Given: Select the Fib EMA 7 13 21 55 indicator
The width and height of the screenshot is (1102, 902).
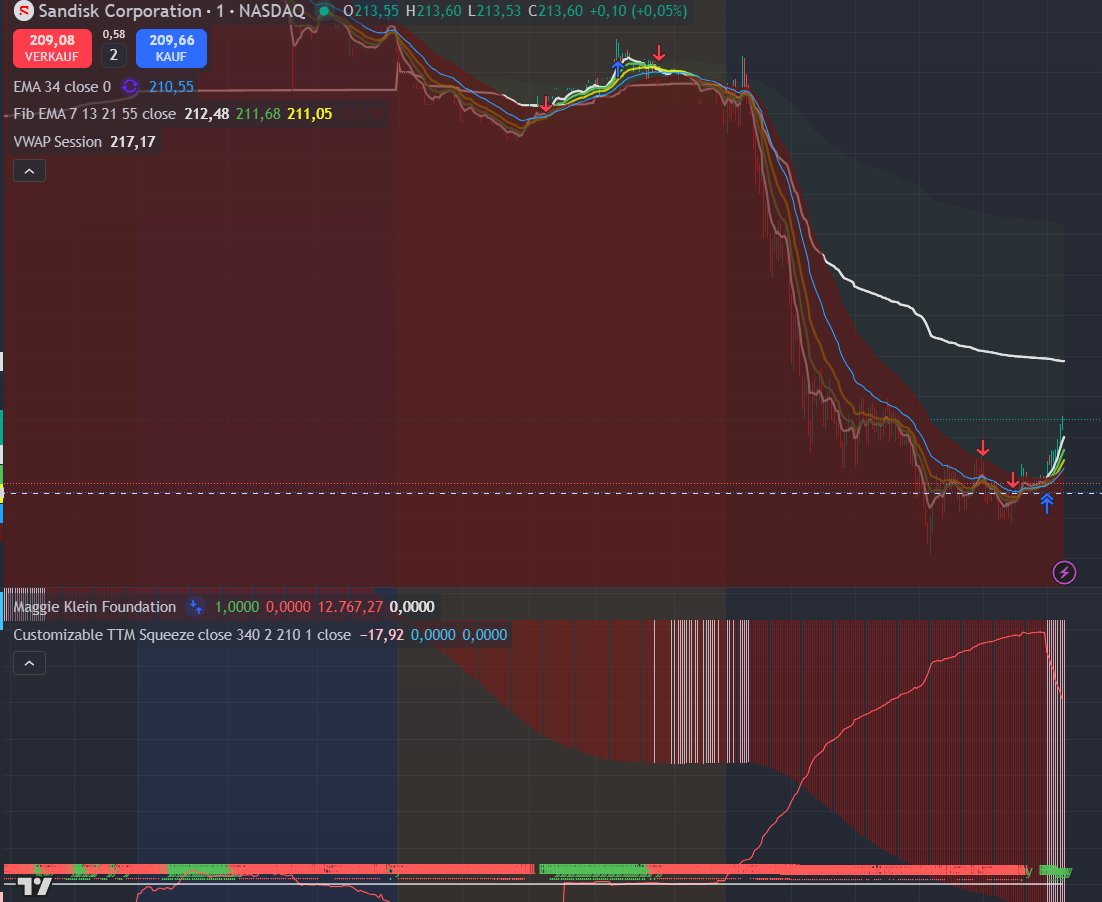Looking at the screenshot, I should click(94, 114).
